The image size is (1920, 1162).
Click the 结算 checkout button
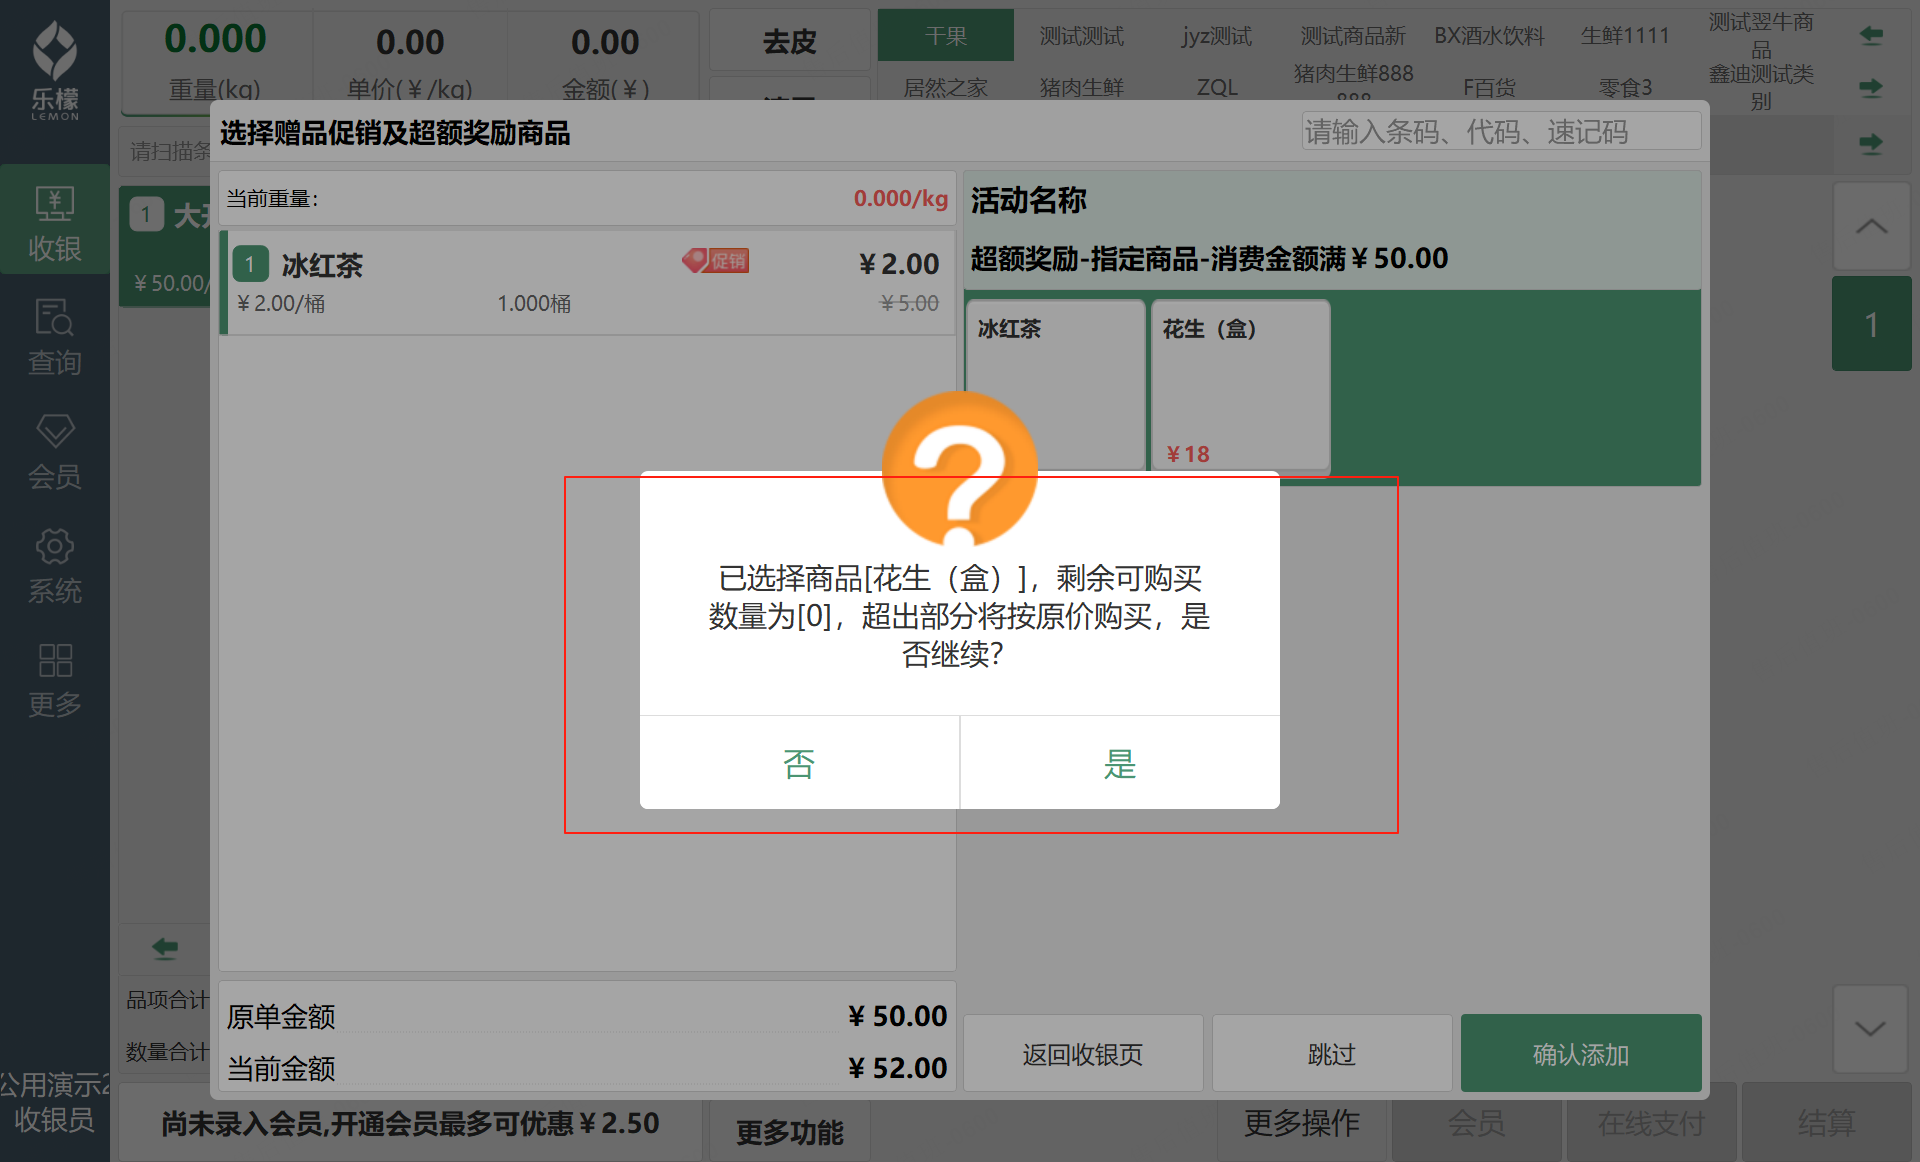coord(1826,1123)
